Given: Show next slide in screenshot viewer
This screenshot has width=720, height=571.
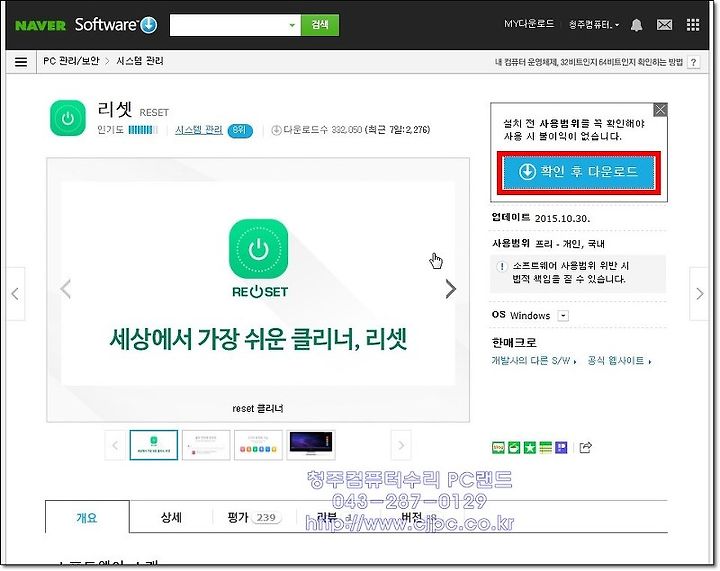Looking at the screenshot, I should click(450, 289).
